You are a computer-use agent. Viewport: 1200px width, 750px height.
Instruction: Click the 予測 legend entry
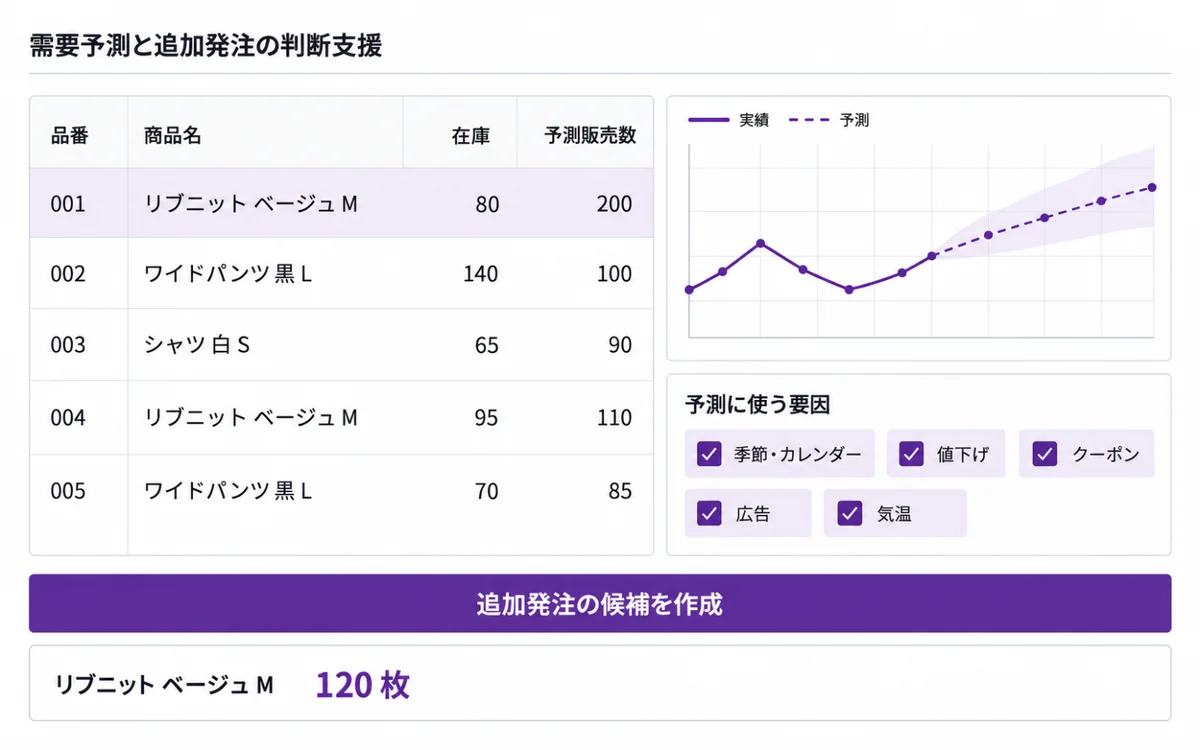(x=829, y=120)
